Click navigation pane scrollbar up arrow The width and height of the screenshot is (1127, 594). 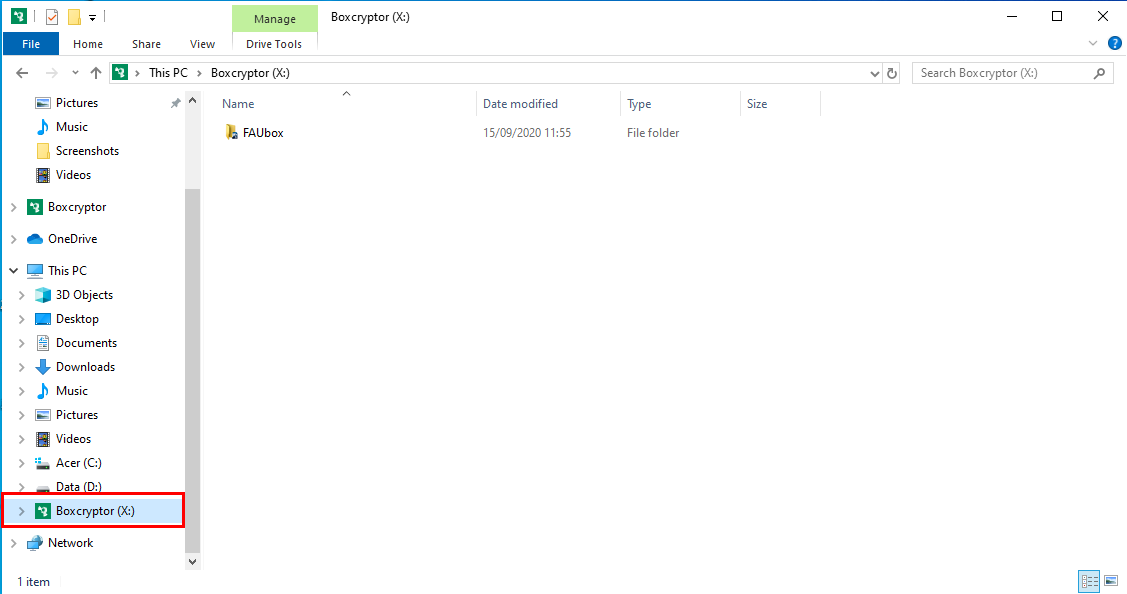[x=192, y=101]
